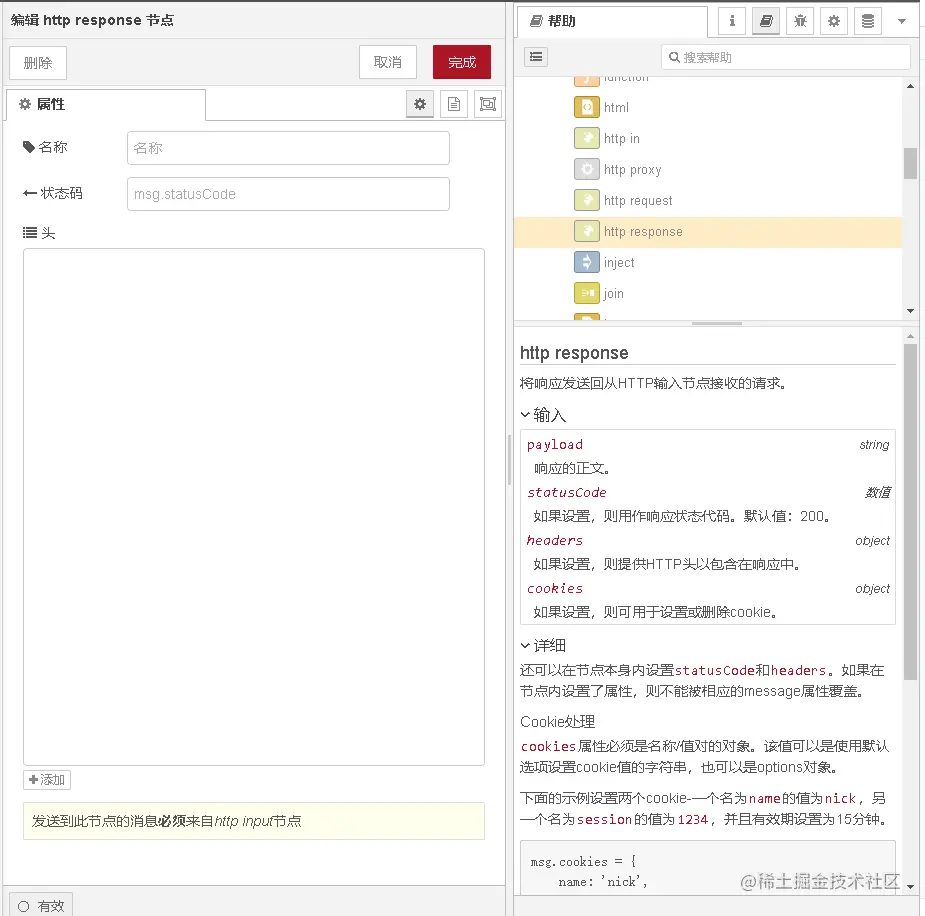Image resolution: width=925 pixels, height=916 pixels.
Task: Click the splitter handle between help panes
Action: coord(717,324)
